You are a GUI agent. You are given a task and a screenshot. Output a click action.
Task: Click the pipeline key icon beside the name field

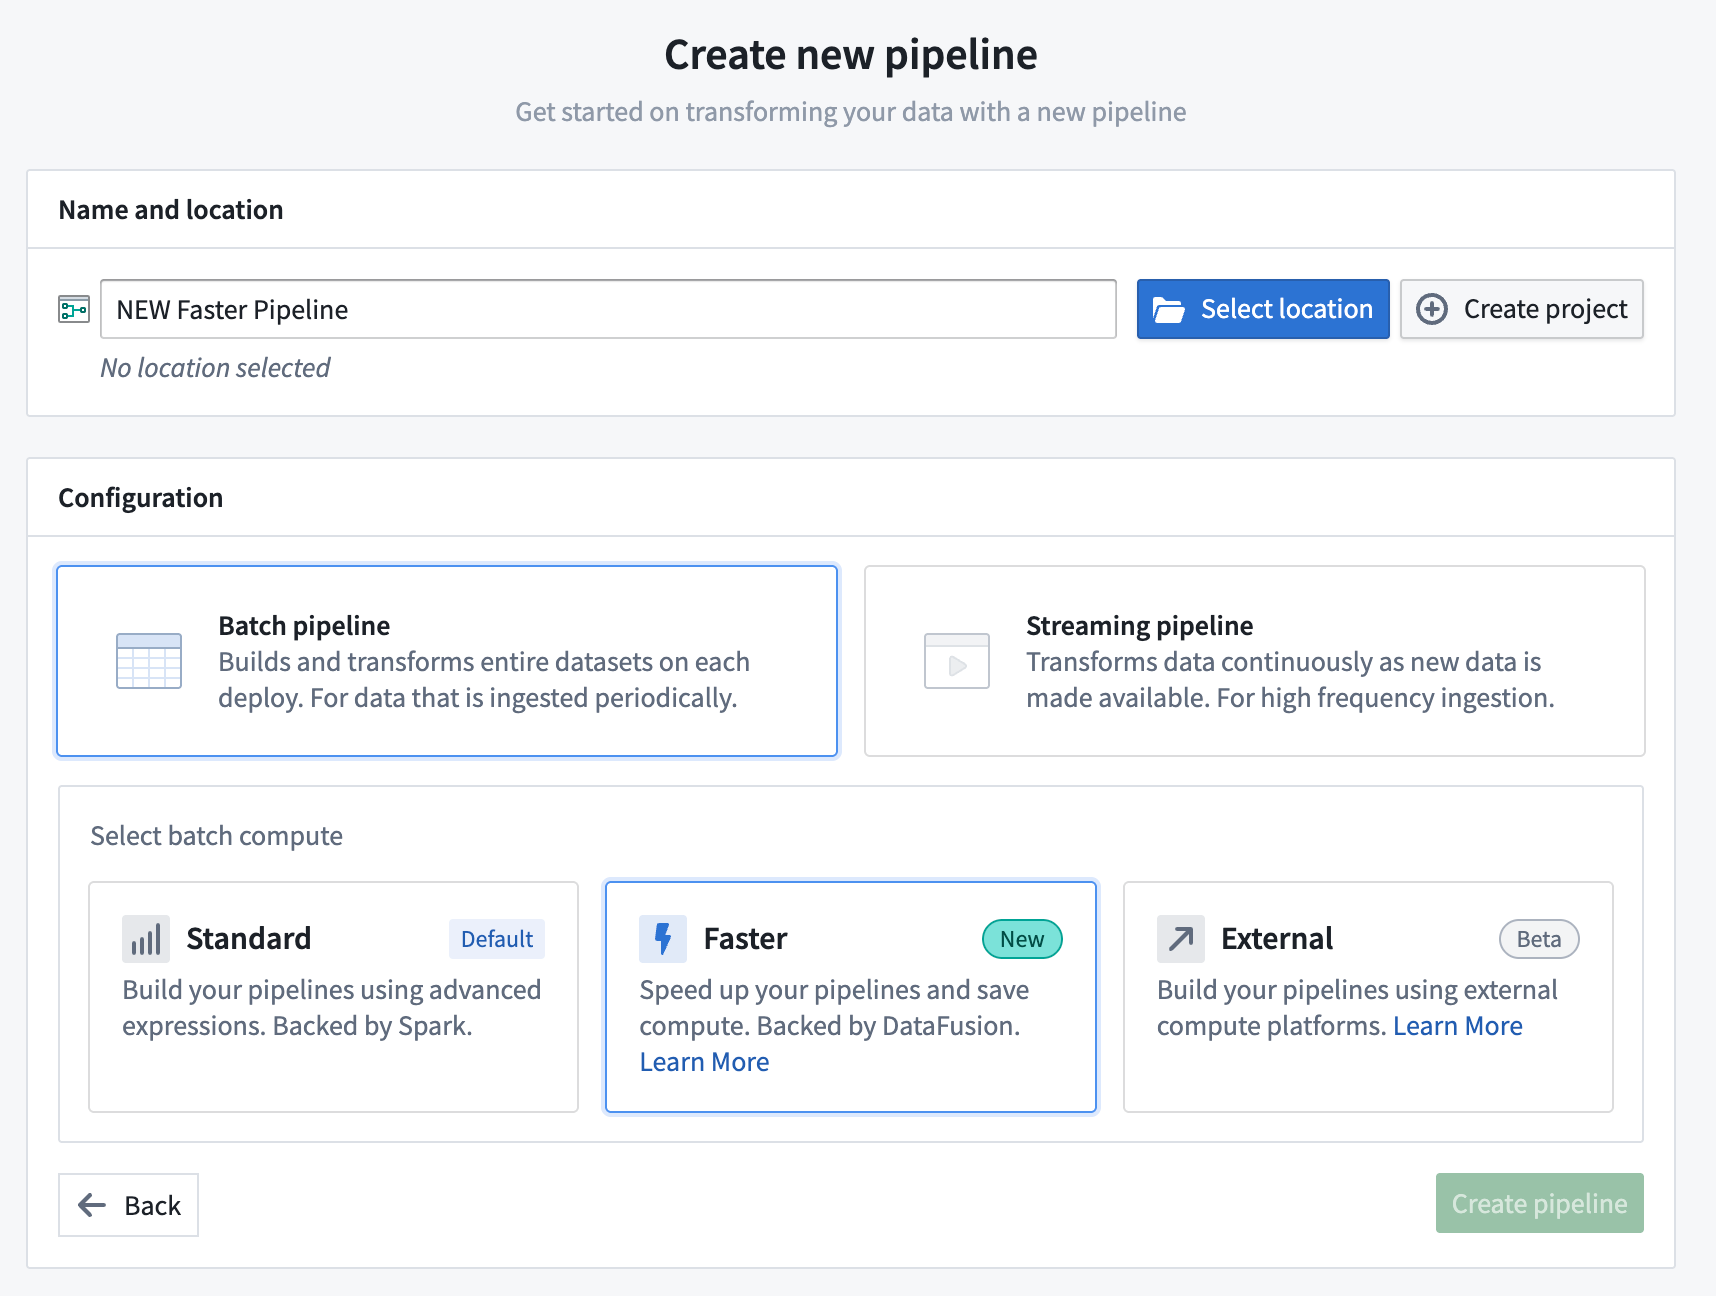click(x=73, y=309)
